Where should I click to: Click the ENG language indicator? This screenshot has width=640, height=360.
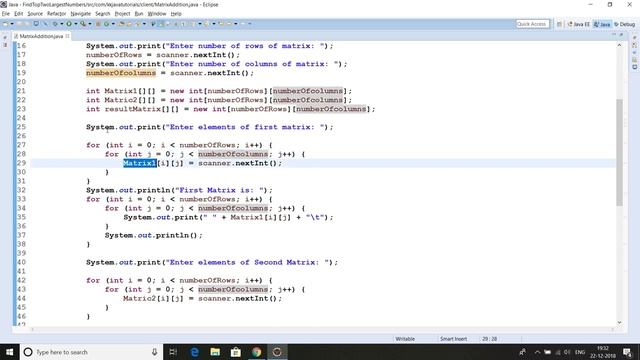(580, 352)
